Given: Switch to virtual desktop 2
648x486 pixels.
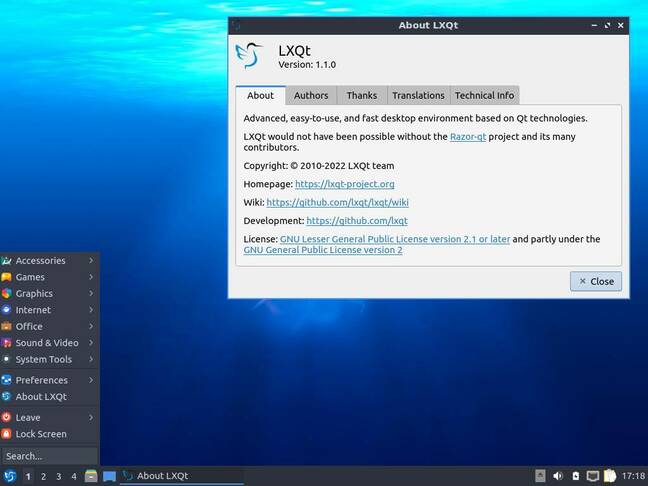Looking at the screenshot, I should 43,476.
